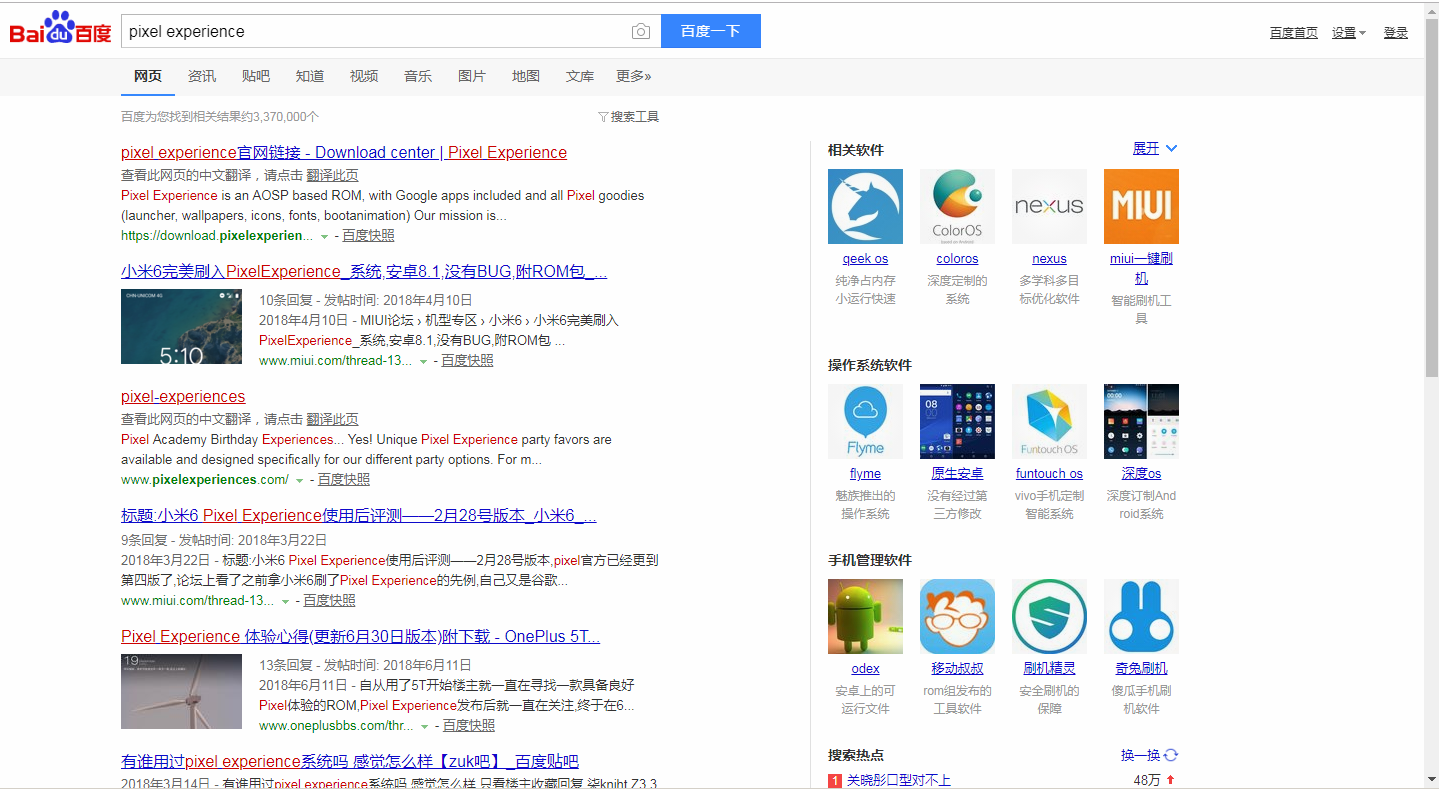Viewport: 1439px width, 790px height.
Task: Open the flyme text link
Action: point(865,474)
